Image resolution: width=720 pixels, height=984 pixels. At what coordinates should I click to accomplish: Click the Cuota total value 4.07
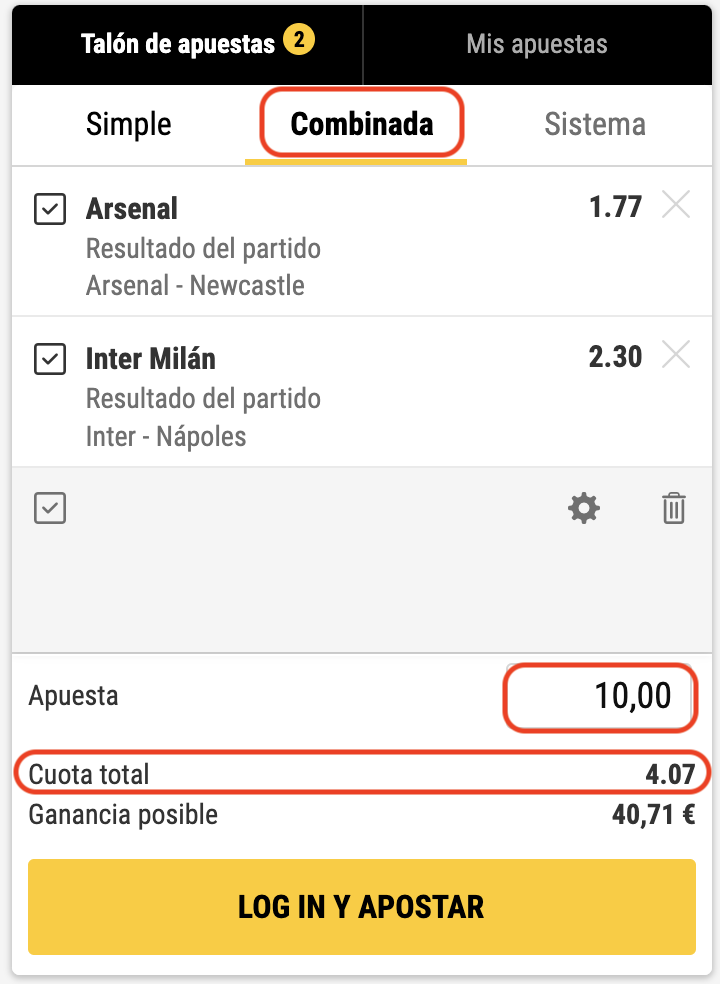pyautogui.click(x=665, y=774)
